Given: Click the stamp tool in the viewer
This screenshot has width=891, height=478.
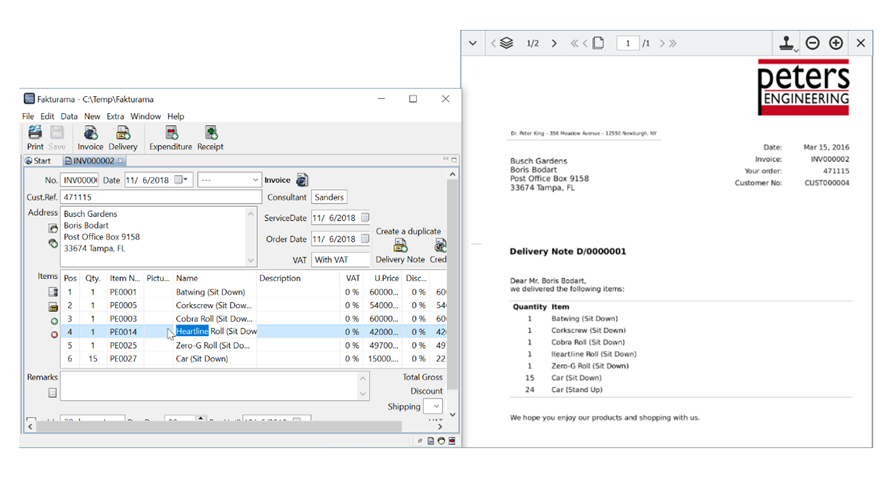Looking at the screenshot, I should tap(787, 43).
